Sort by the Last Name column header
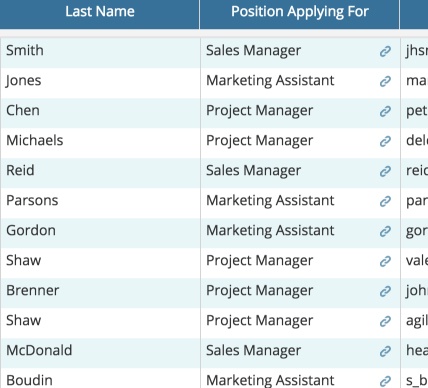This screenshot has width=428, height=388. pos(100,14)
